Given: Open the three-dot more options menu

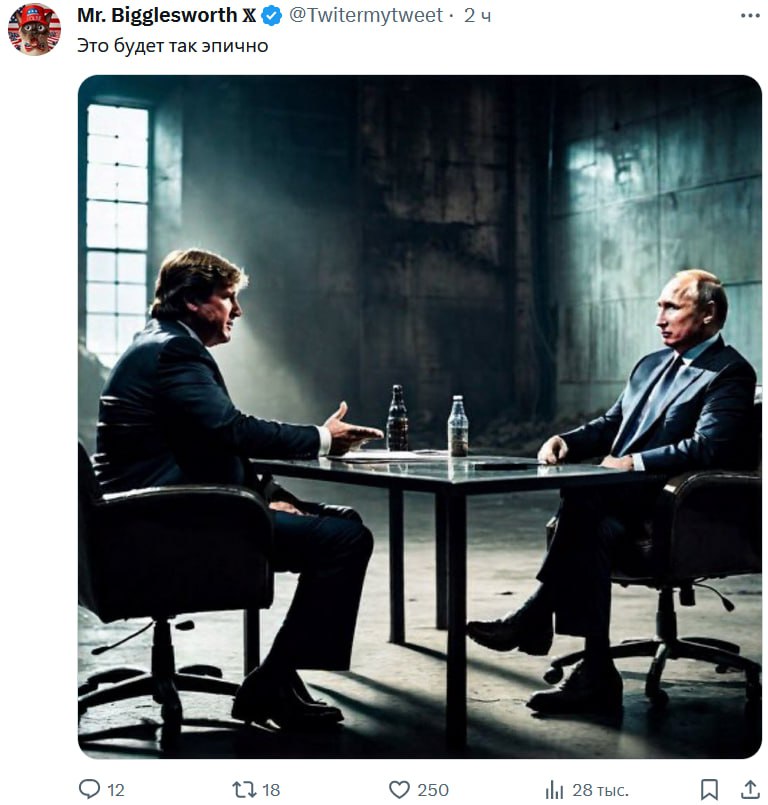Looking at the screenshot, I should point(749,16).
